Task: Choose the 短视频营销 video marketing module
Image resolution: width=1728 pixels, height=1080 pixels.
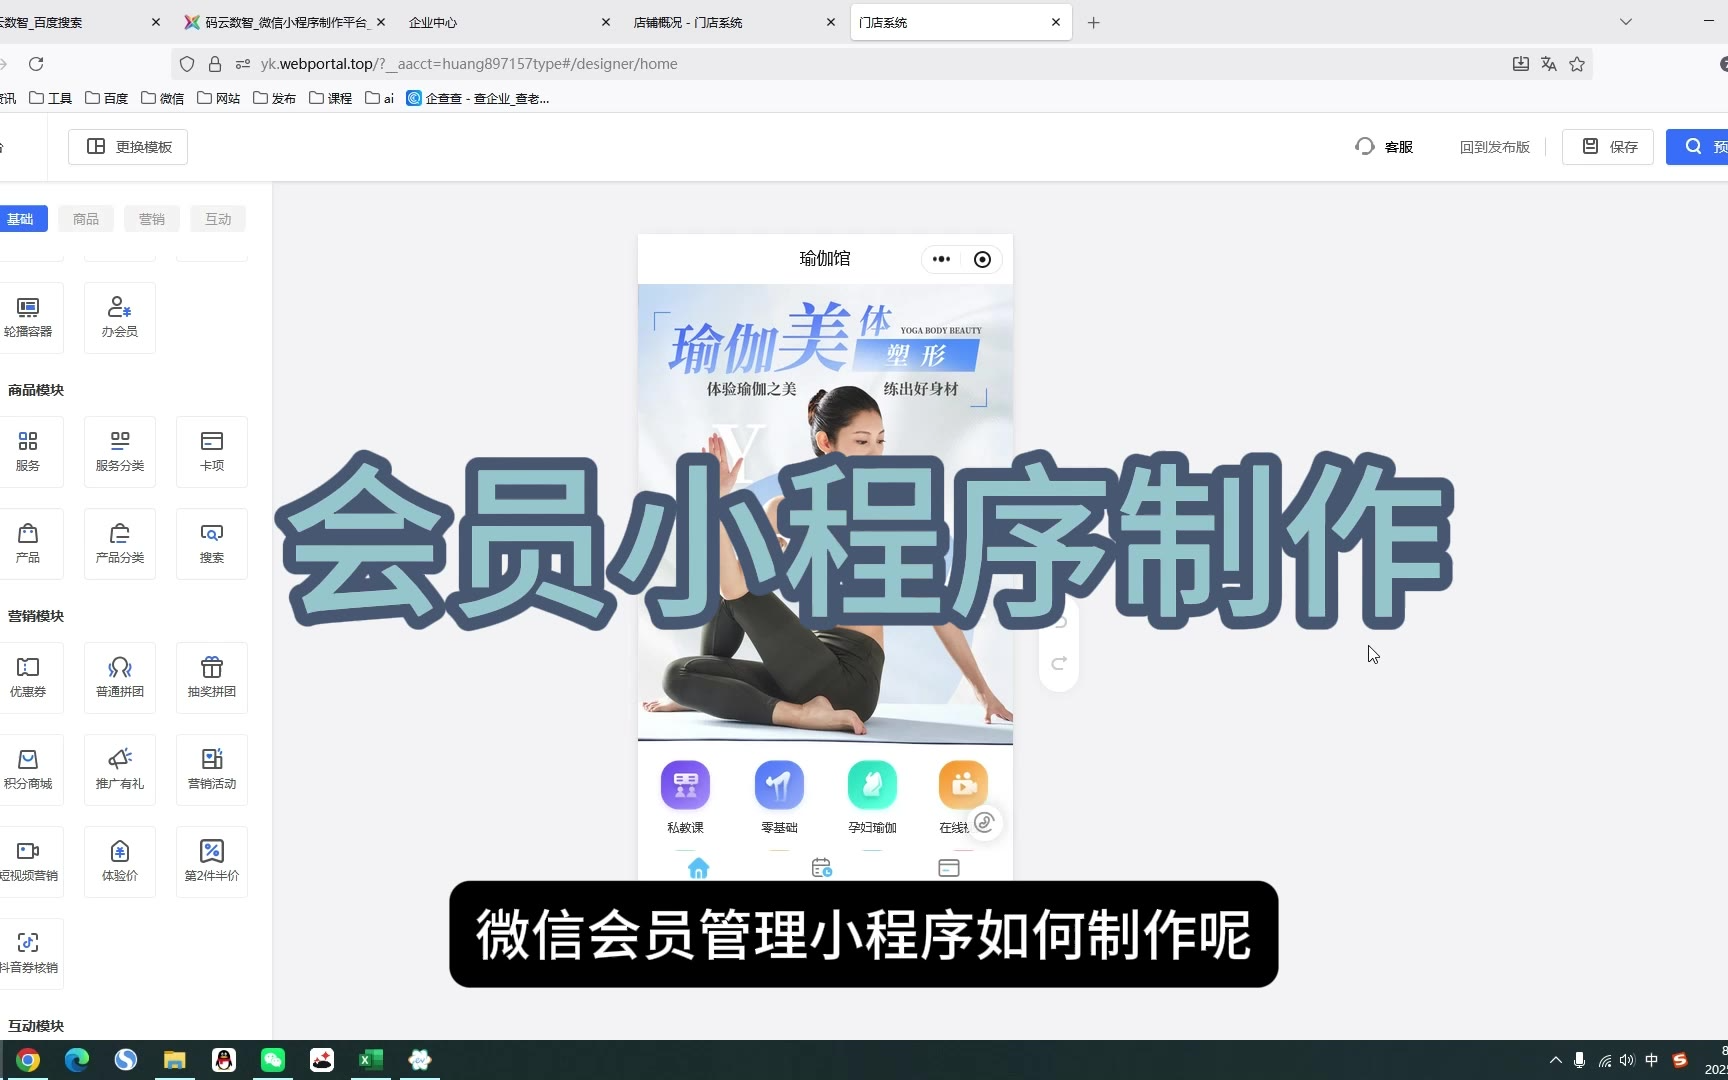Action: coord(28,861)
